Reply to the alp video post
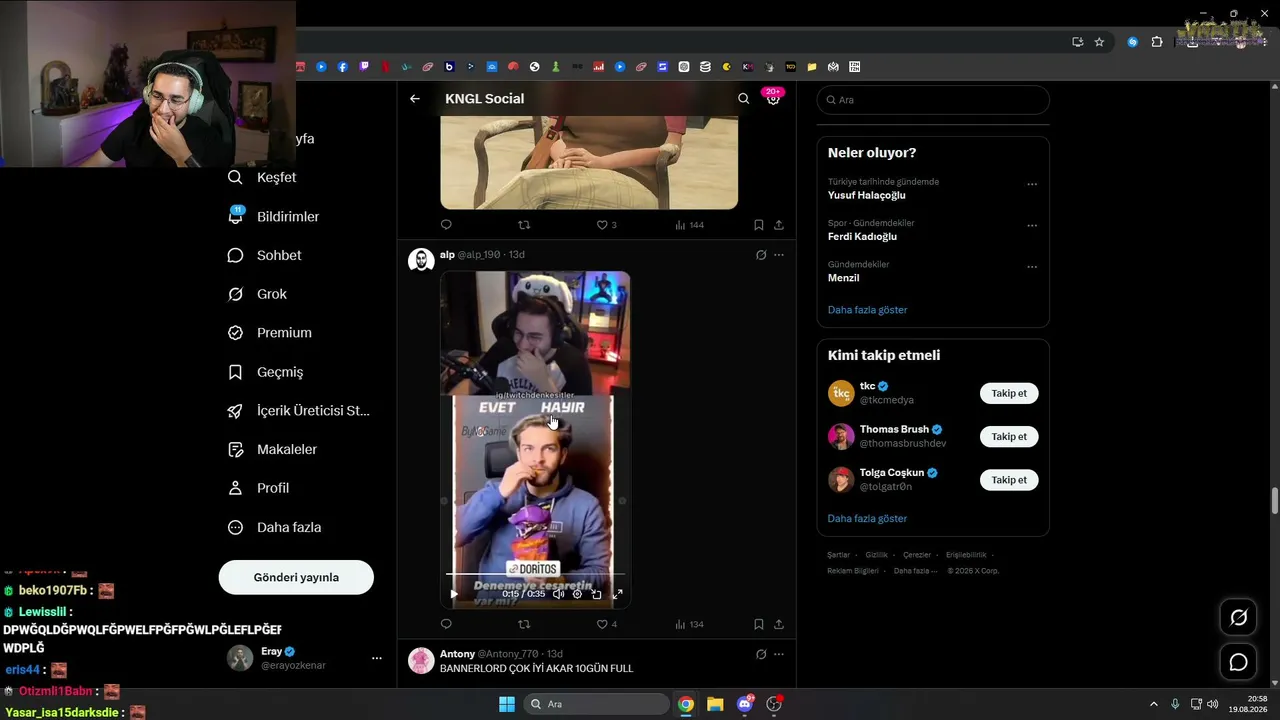Screen dimensions: 1280x720 [x=446, y=624]
